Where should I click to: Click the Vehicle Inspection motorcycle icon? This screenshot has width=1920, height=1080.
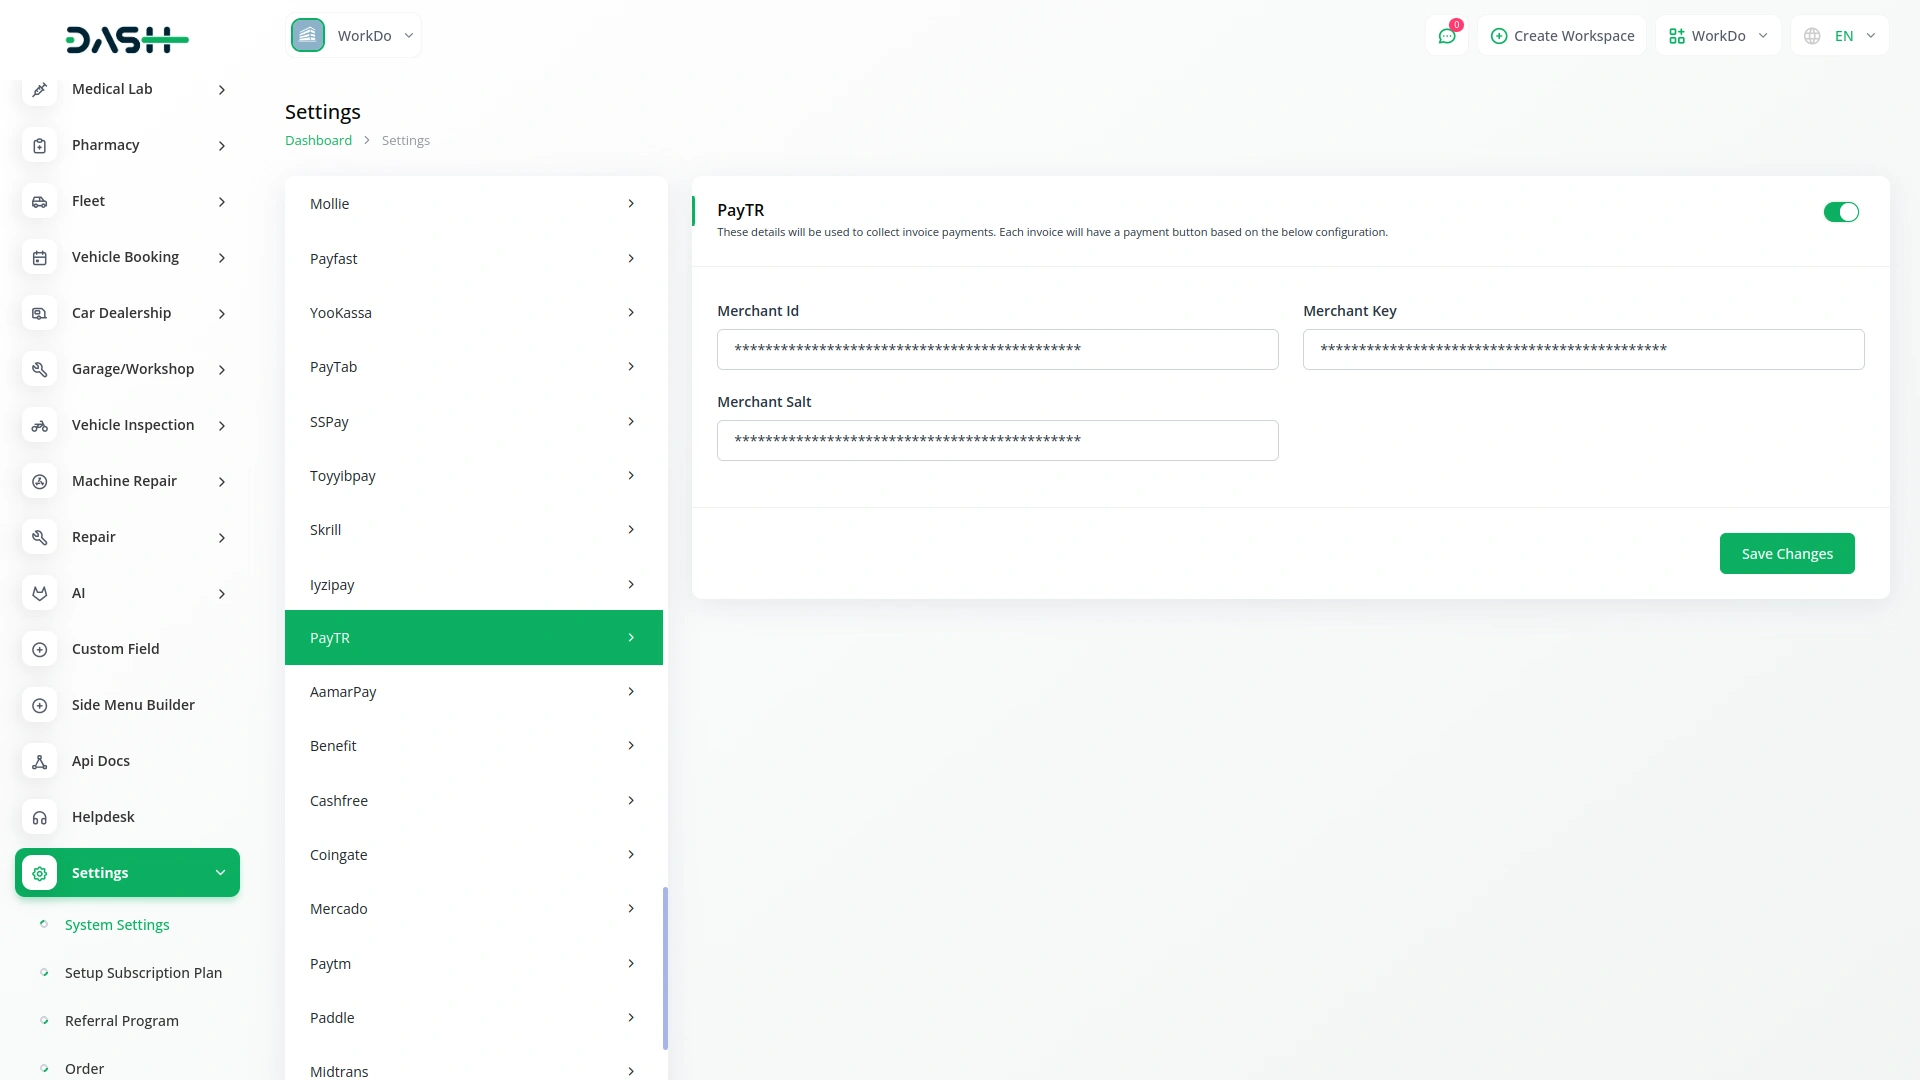pos(39,426)
